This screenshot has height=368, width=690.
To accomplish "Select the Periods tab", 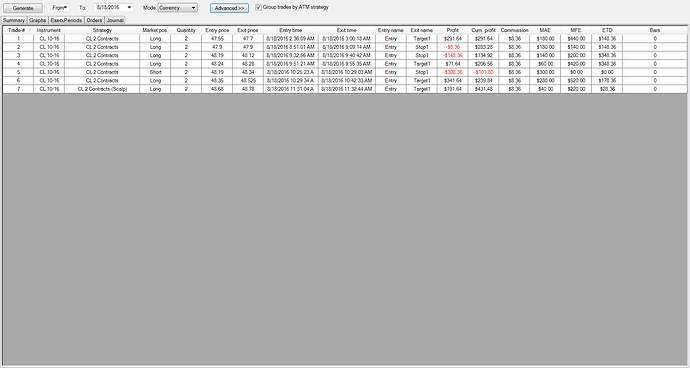I will tap(74, 20).
